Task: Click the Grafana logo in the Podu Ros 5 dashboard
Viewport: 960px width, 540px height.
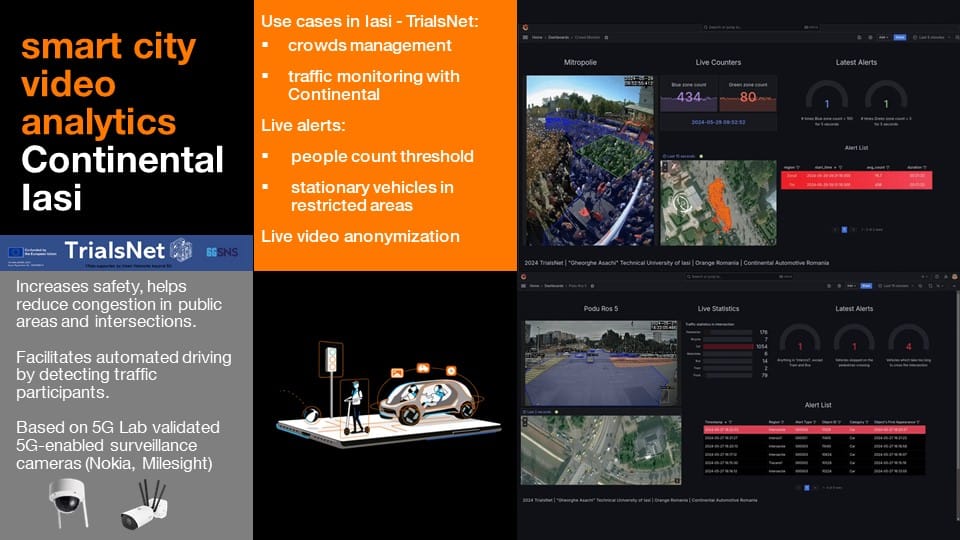Action: click(x=523, y=276)
